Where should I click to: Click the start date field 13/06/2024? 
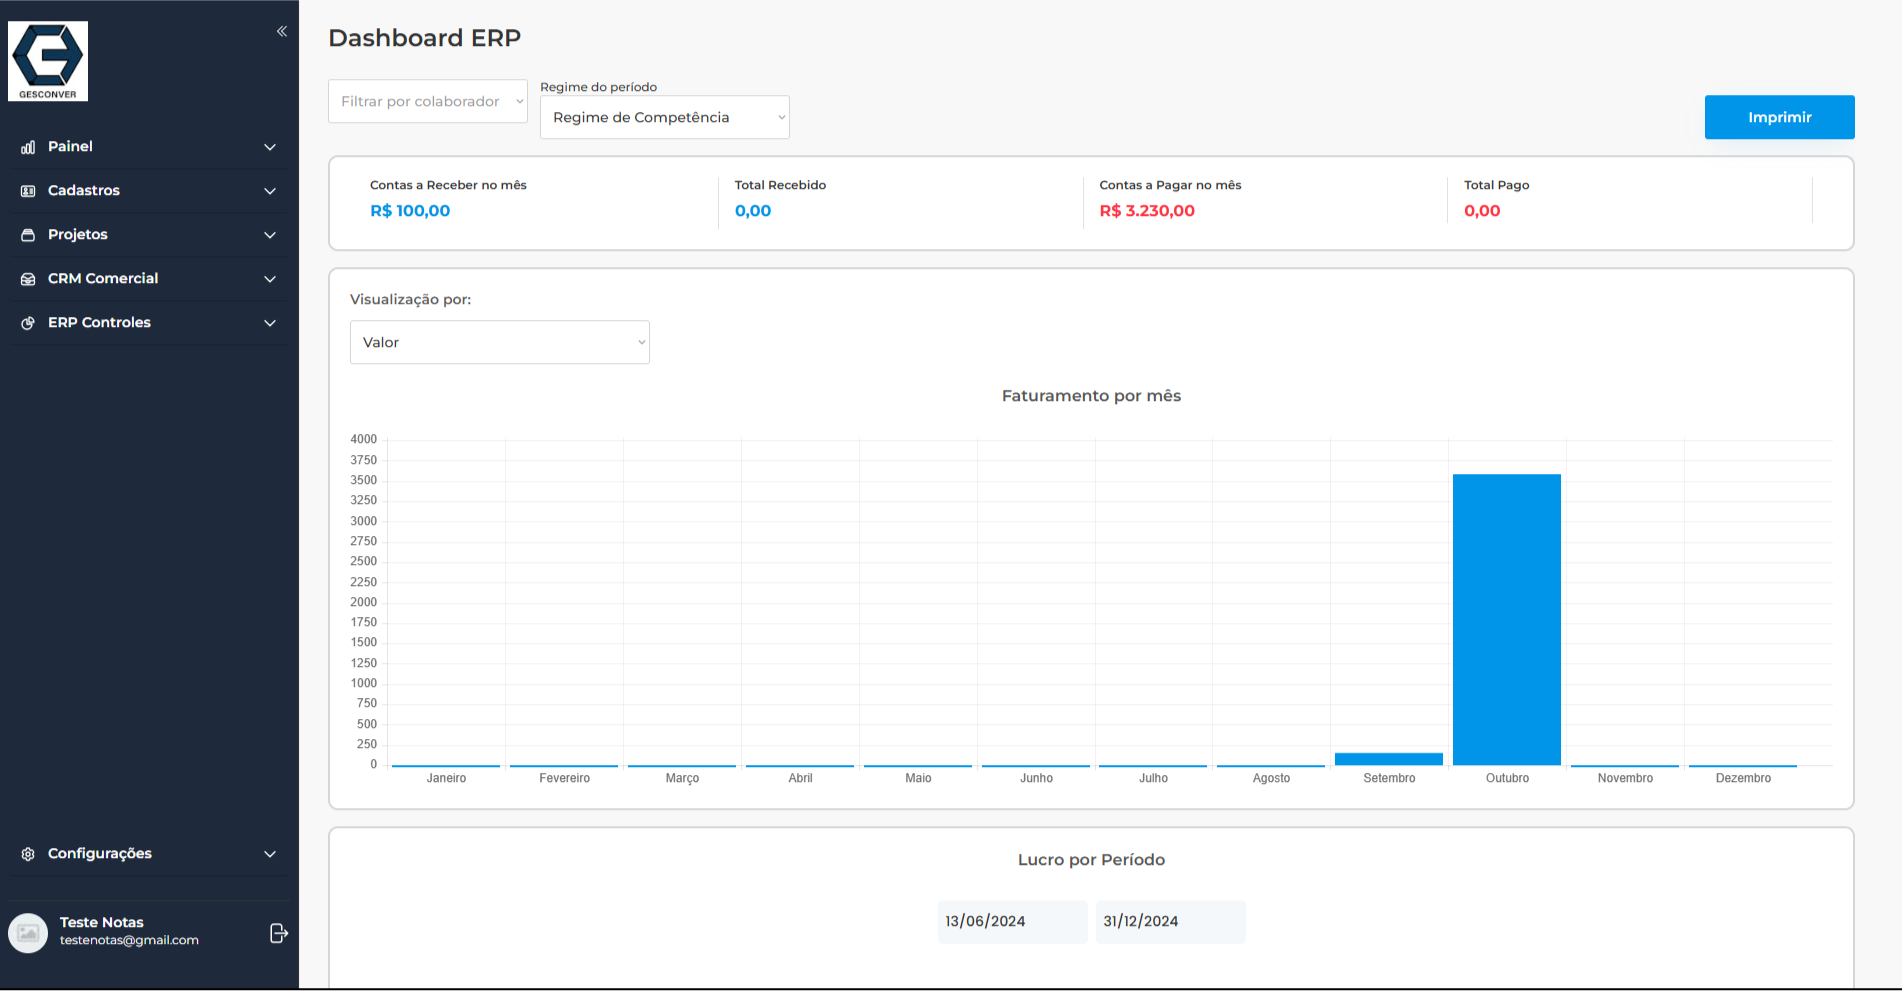coord(1012,921)
